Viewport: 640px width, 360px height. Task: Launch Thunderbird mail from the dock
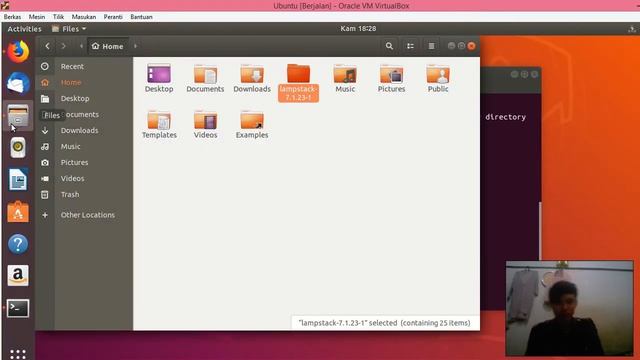coord(18,83)
